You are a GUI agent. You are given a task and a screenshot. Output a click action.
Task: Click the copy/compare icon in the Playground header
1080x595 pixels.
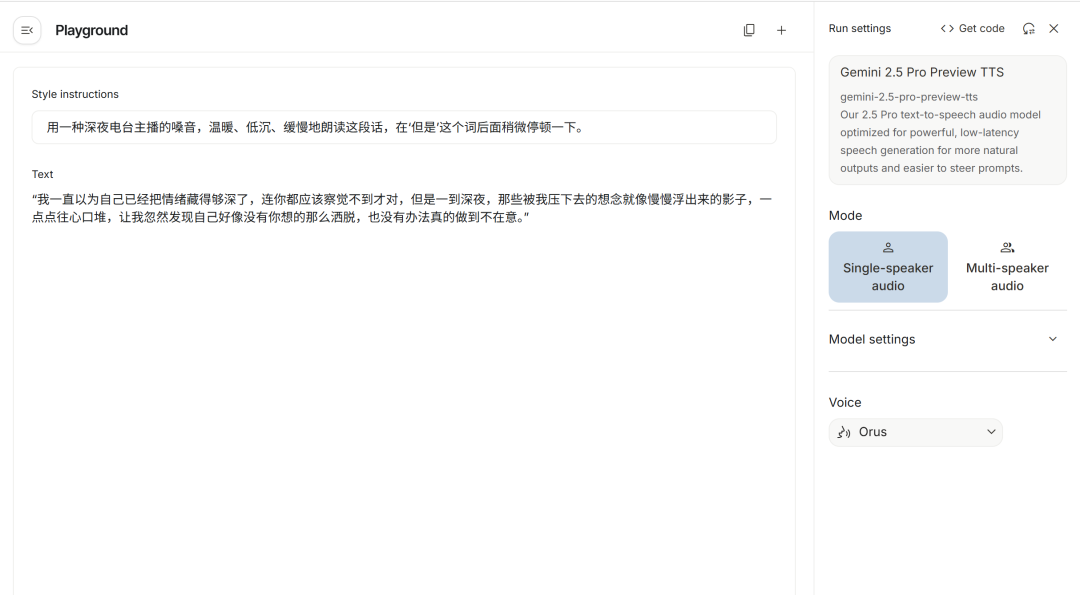(749, 30)
